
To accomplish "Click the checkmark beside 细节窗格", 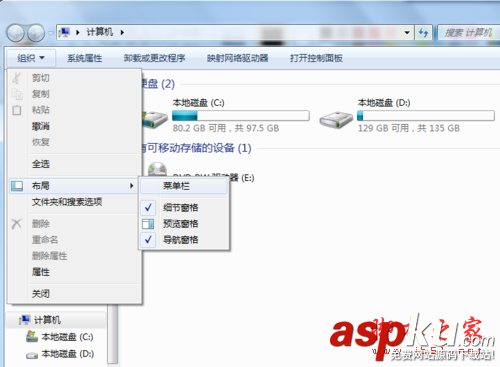I will pos(148,208).
